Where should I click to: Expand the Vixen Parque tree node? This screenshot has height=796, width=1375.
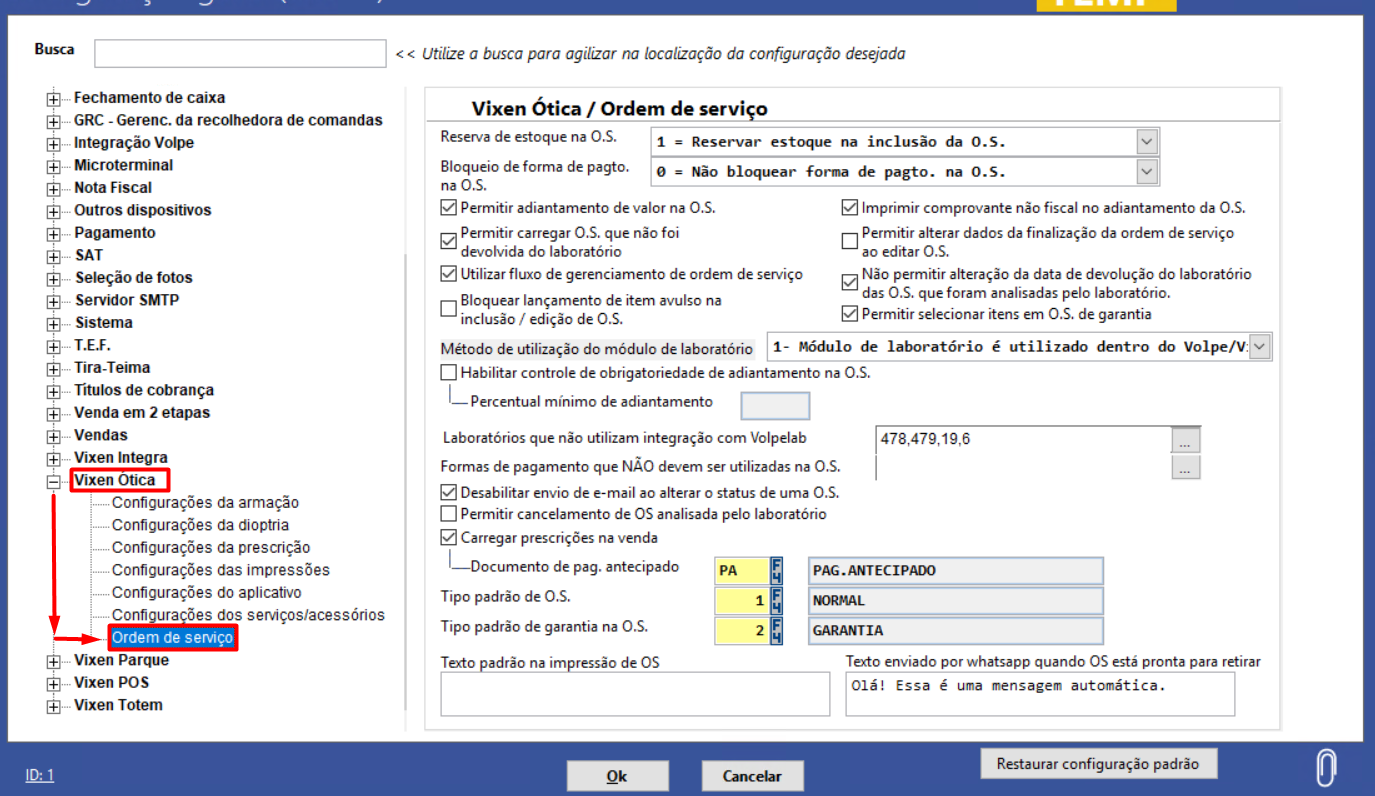click(x=54, y=661)
